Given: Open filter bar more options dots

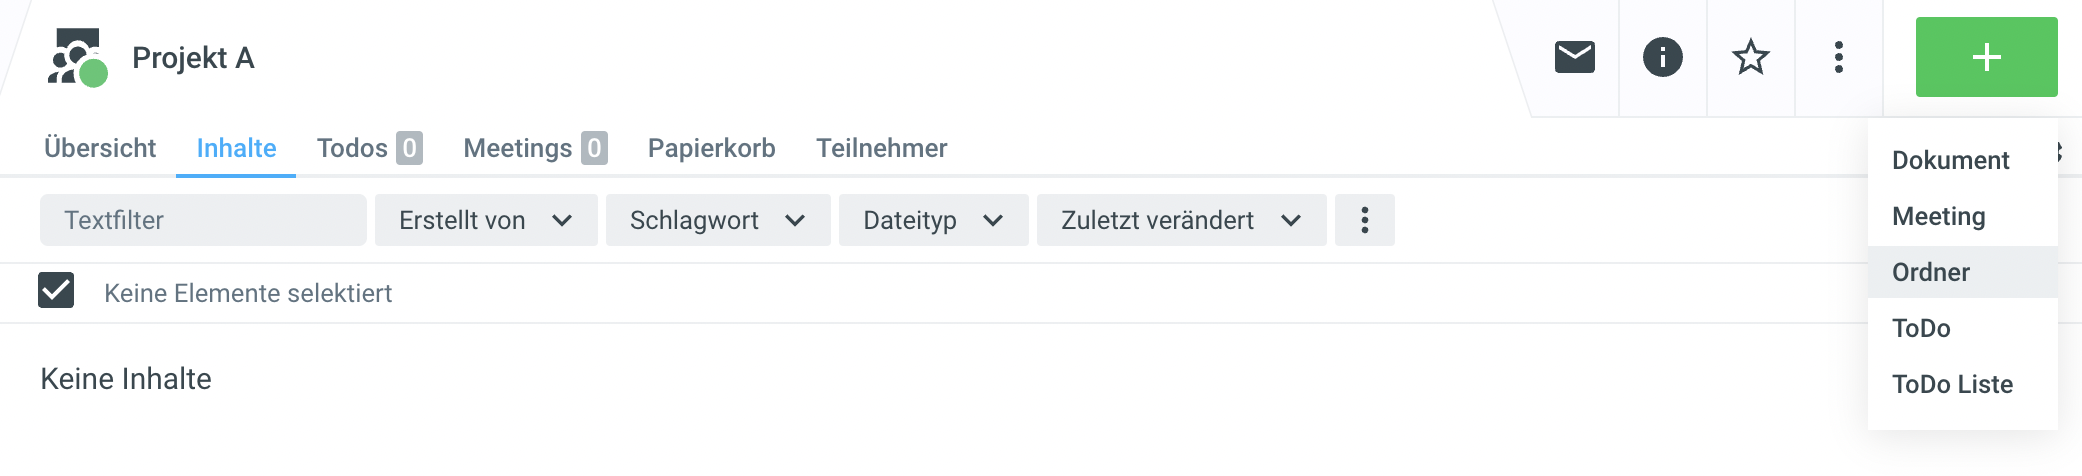Looking at the screenshot, I should coord(1364,220).
